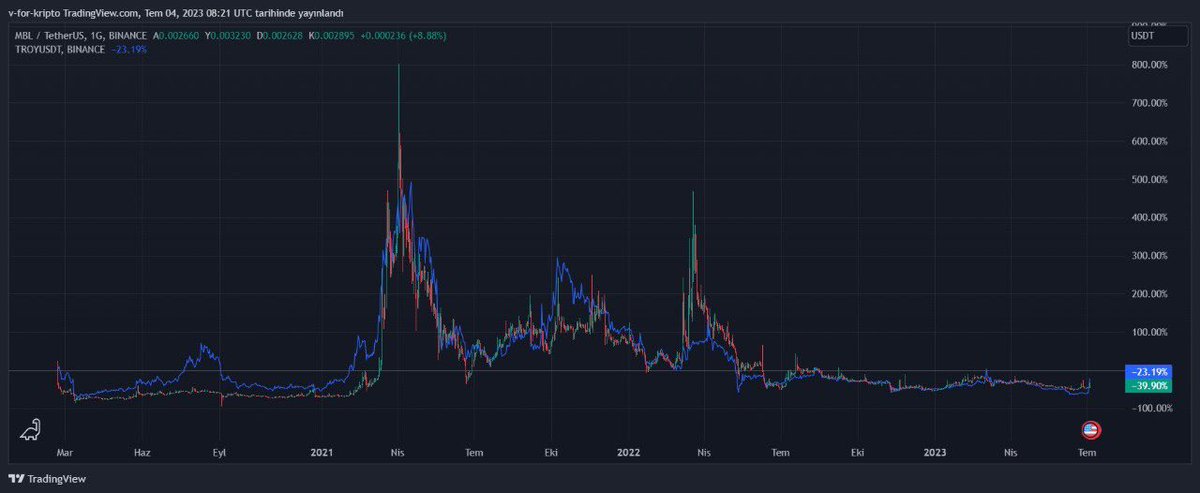Click the green -39.90% price axis tag
The width and height of the screenshot is (1200, 493).
[x=1148, y=385]
